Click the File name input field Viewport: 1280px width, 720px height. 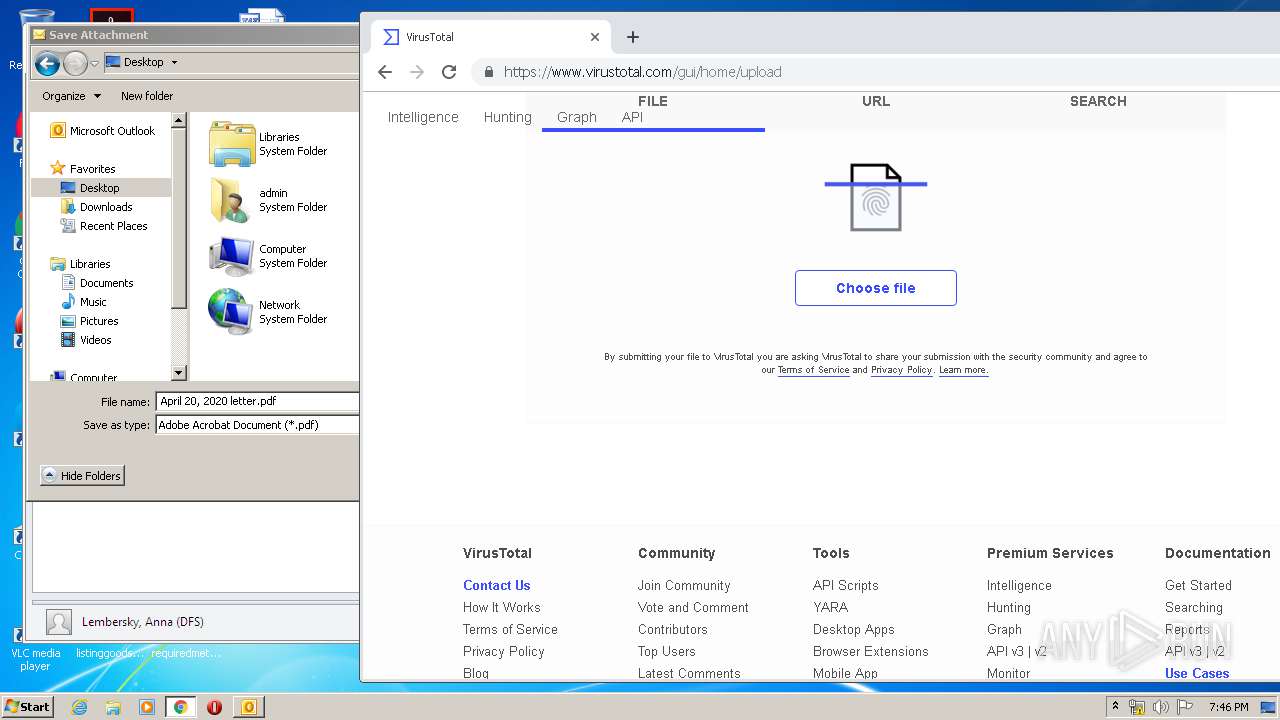pyautogui.click(x=258, y=401)
